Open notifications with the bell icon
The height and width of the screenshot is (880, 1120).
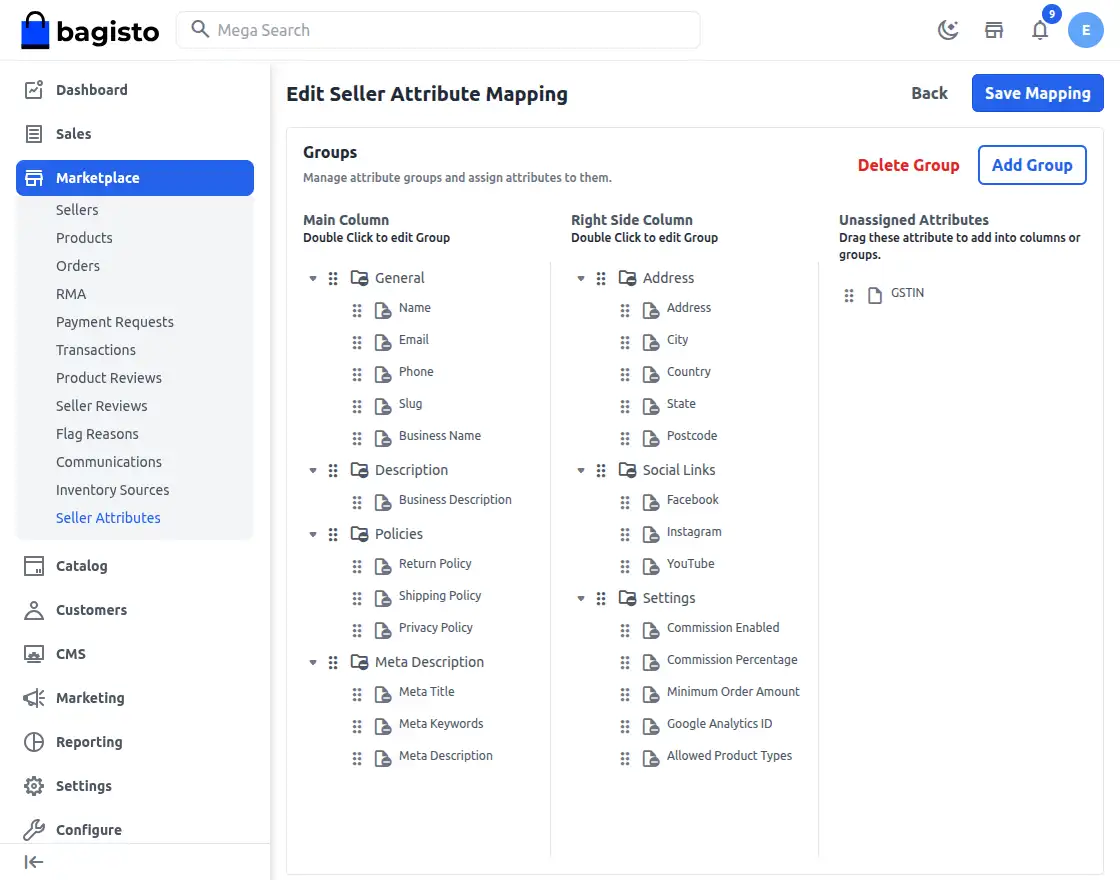(x=1040, y=31)
